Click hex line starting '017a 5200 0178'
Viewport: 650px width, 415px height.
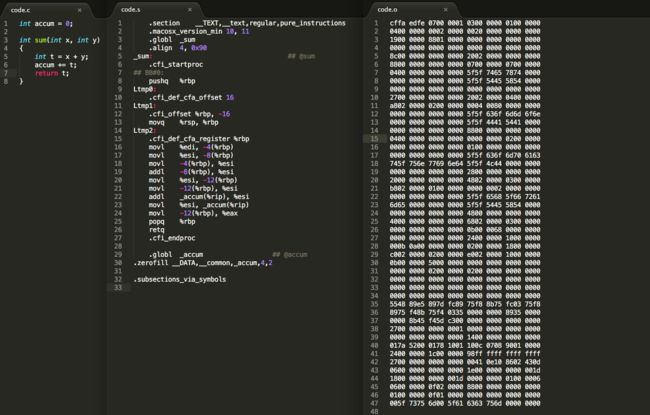[x=465, y=346]
